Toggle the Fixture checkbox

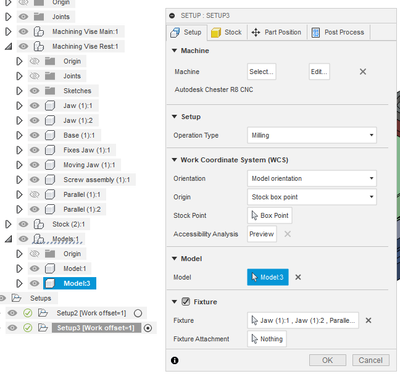click(x=186, y=302)
